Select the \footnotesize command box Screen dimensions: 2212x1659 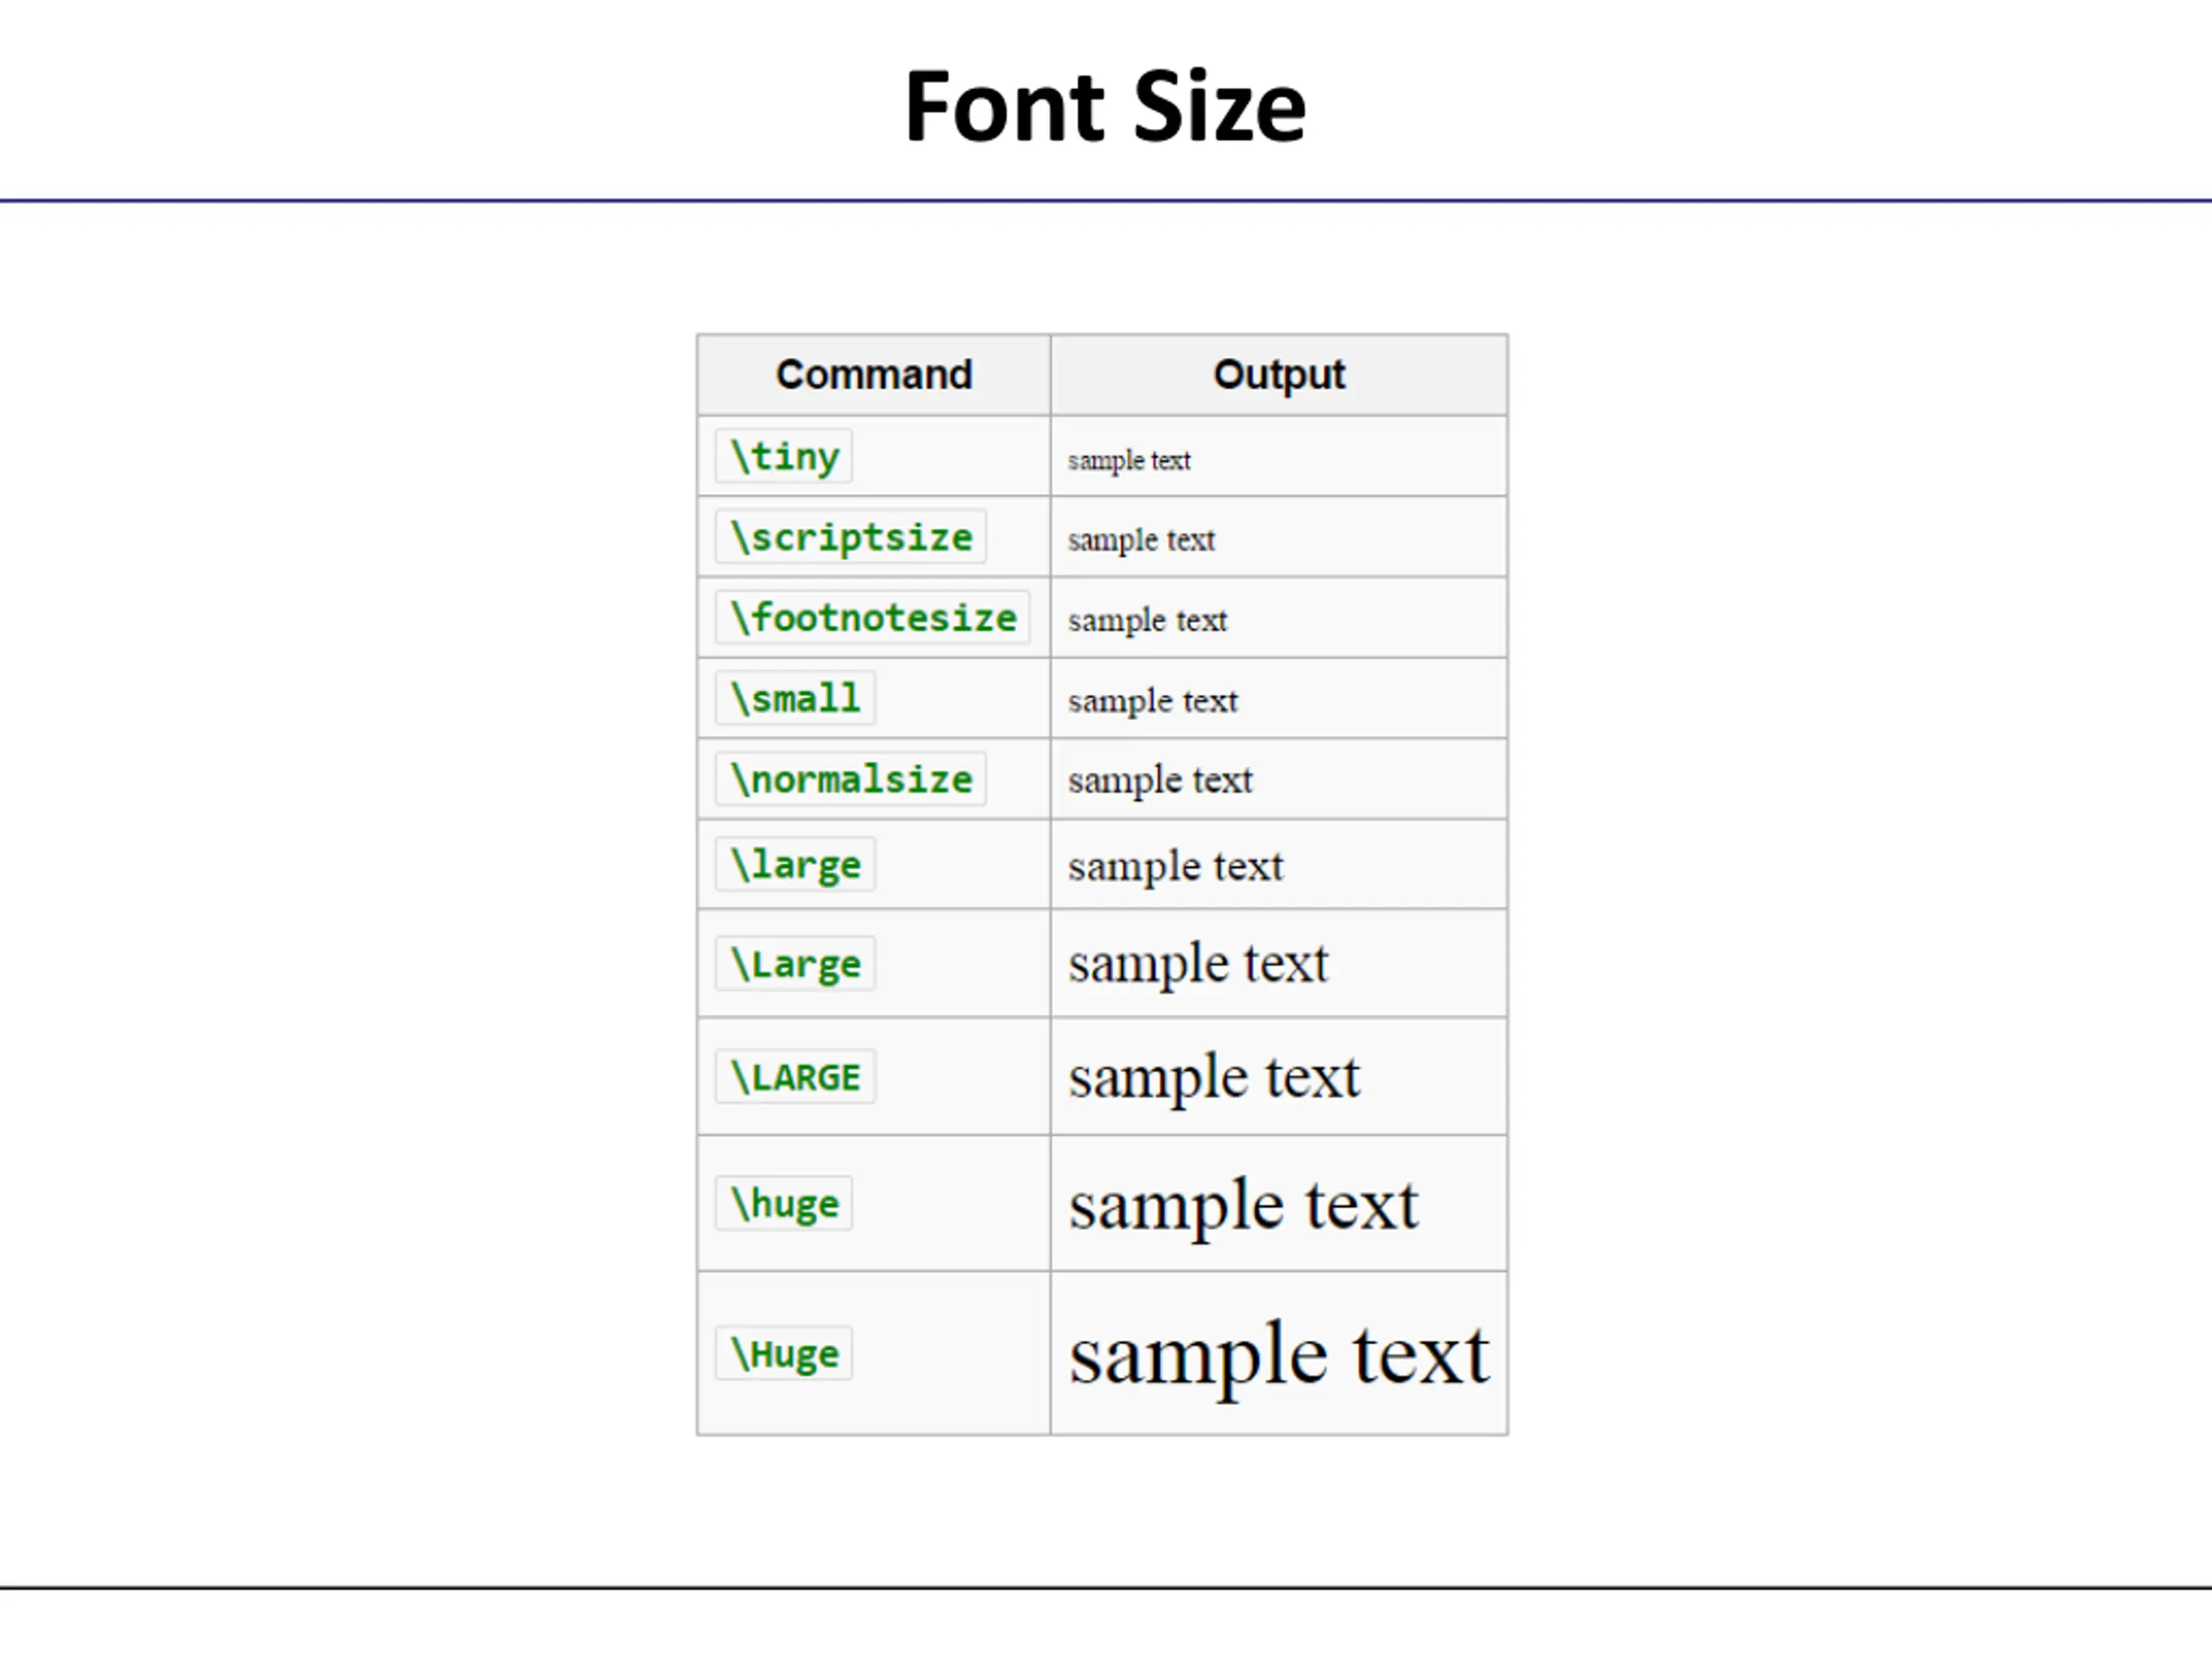coord(873,617)
